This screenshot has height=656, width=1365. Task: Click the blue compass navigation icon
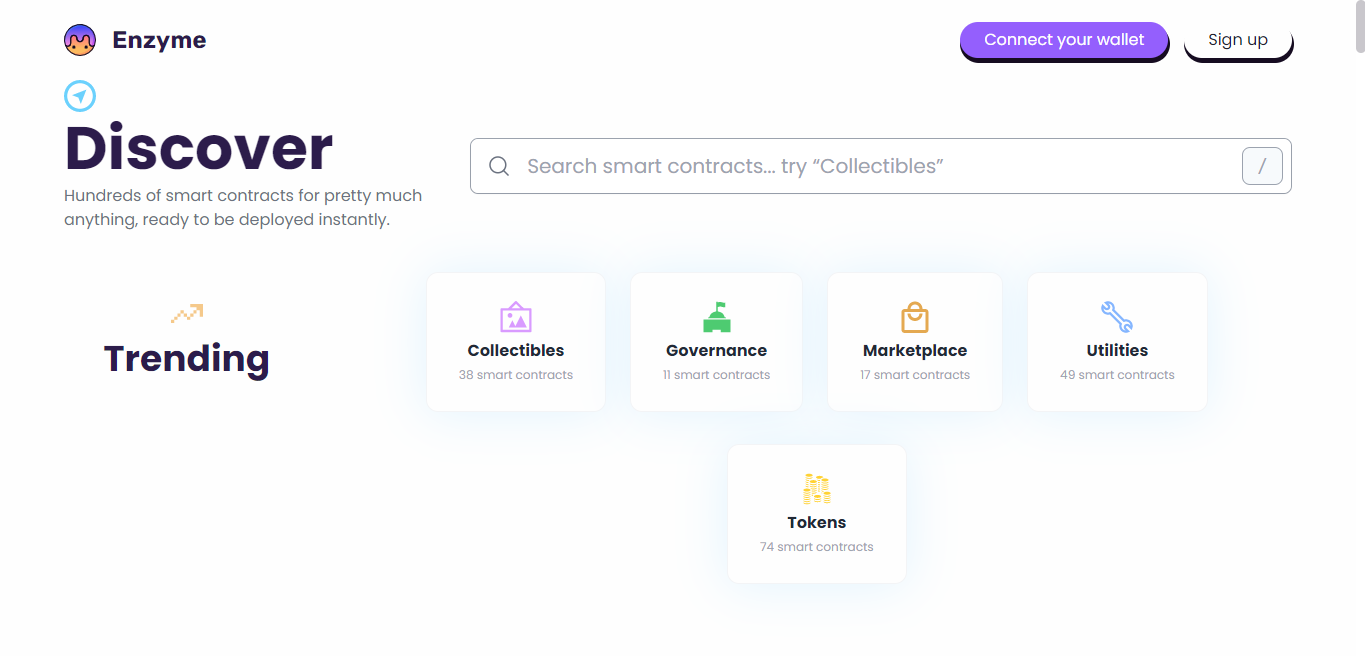coord(80,96)
